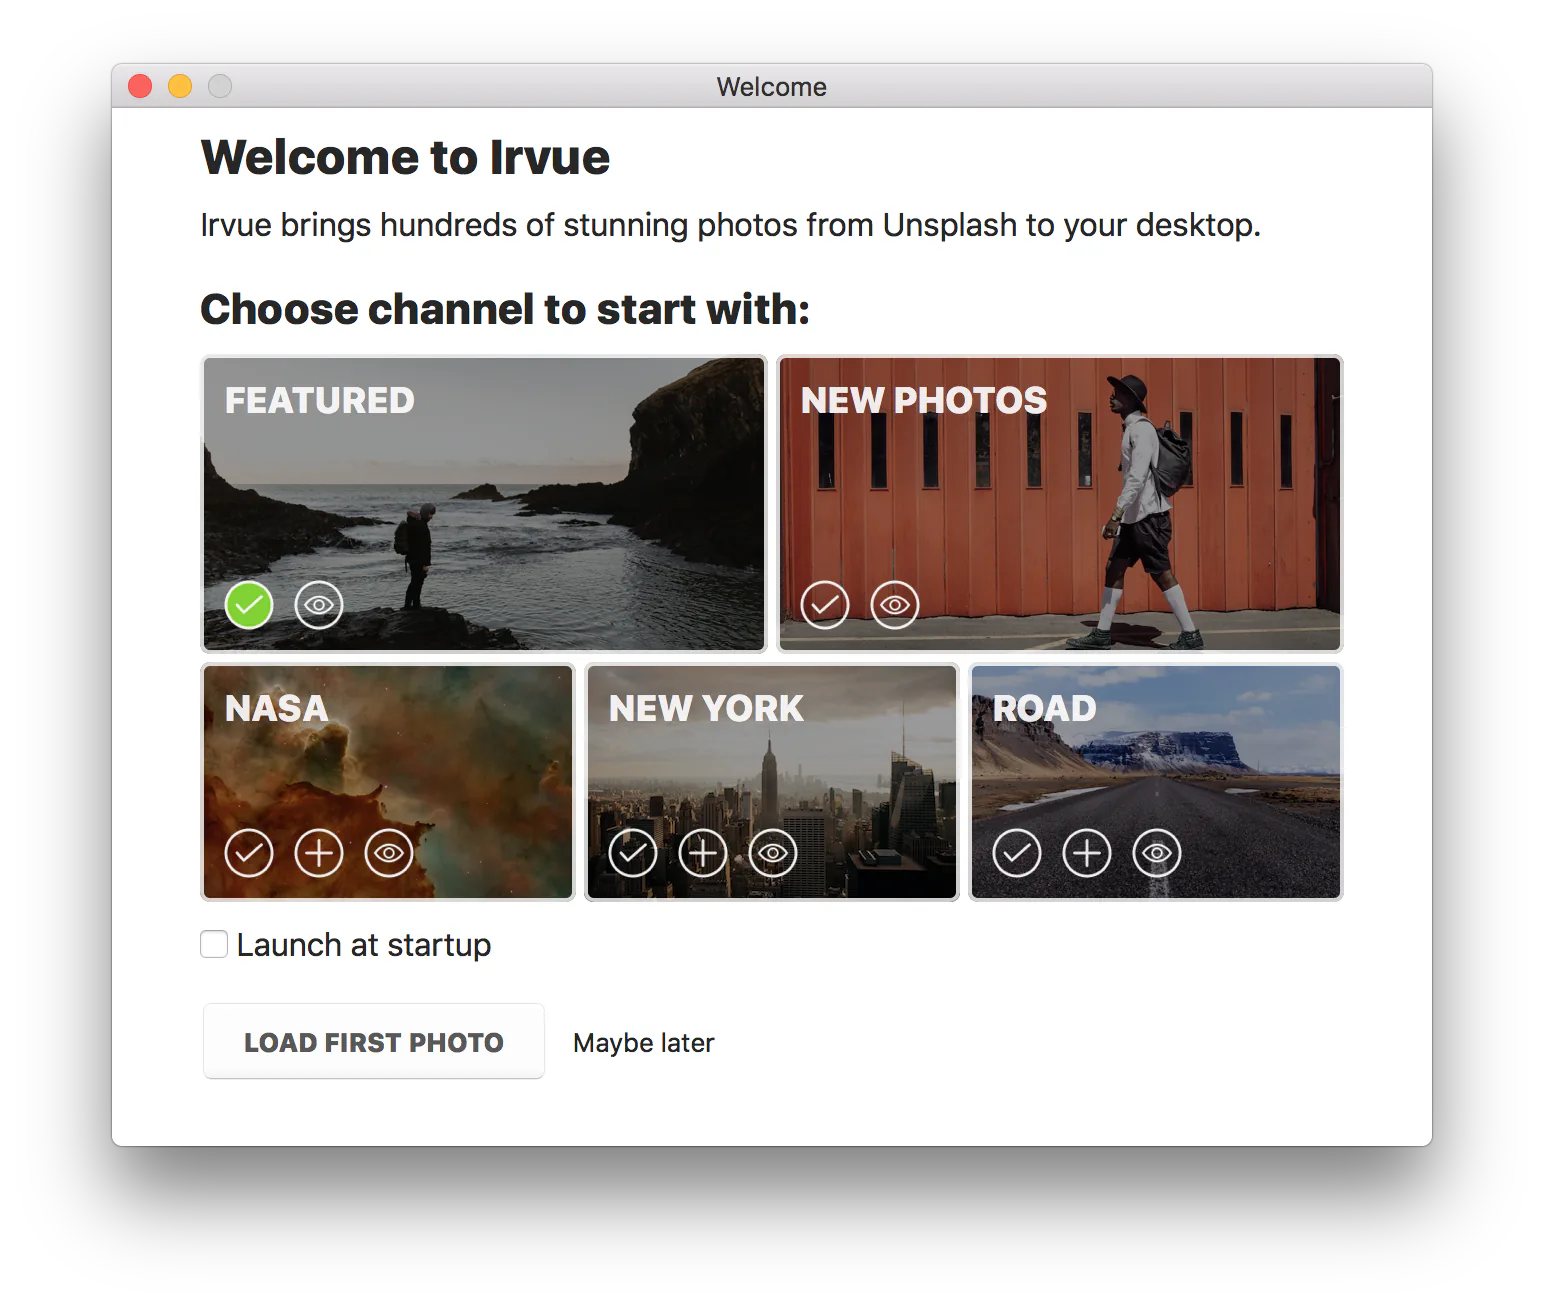
Task: Select the New Photos channel checkmark
Action: [825, 605]
